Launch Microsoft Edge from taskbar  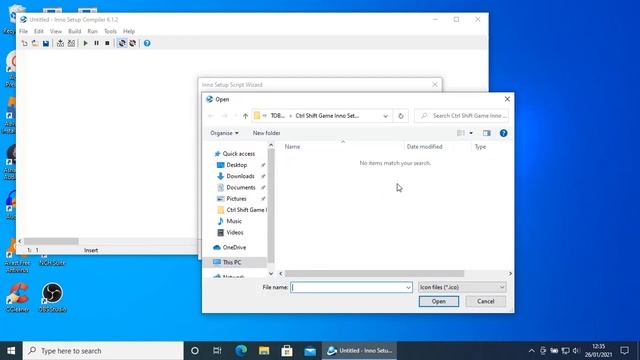[241, 351]
